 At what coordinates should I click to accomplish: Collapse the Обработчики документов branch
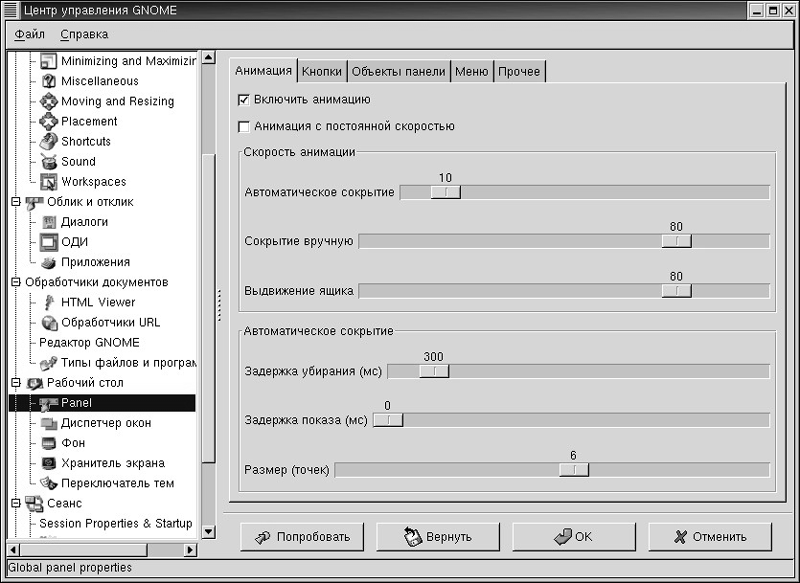click(15, 282)
